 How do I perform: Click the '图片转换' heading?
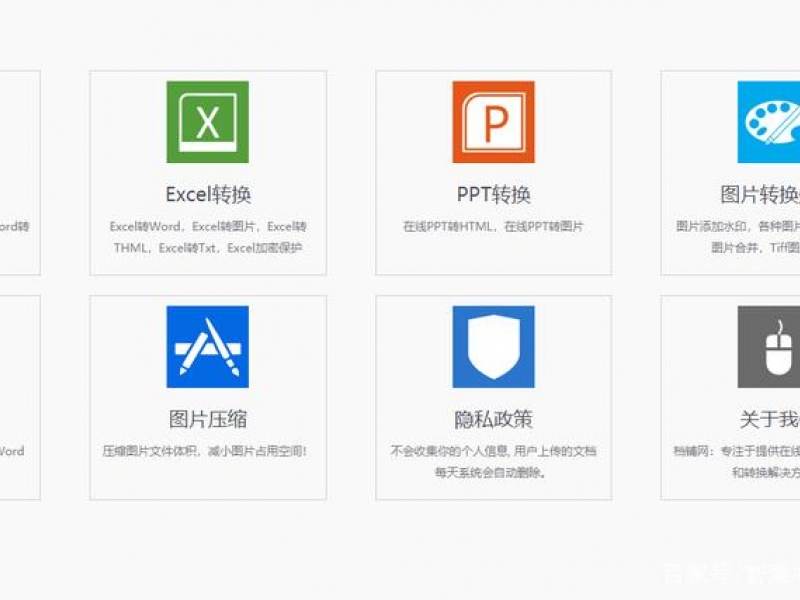pos(760,194)
